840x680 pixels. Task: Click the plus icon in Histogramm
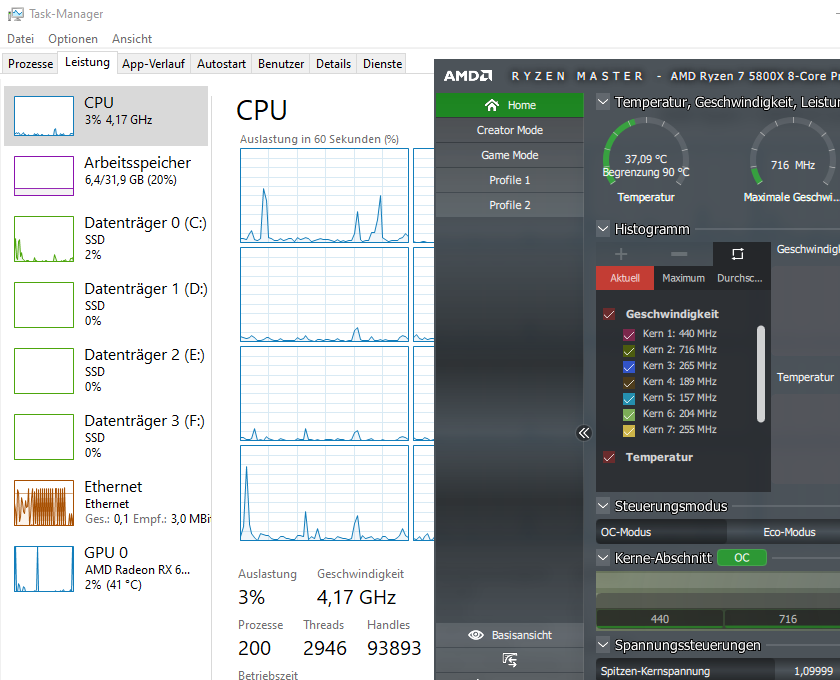(621, 254)
